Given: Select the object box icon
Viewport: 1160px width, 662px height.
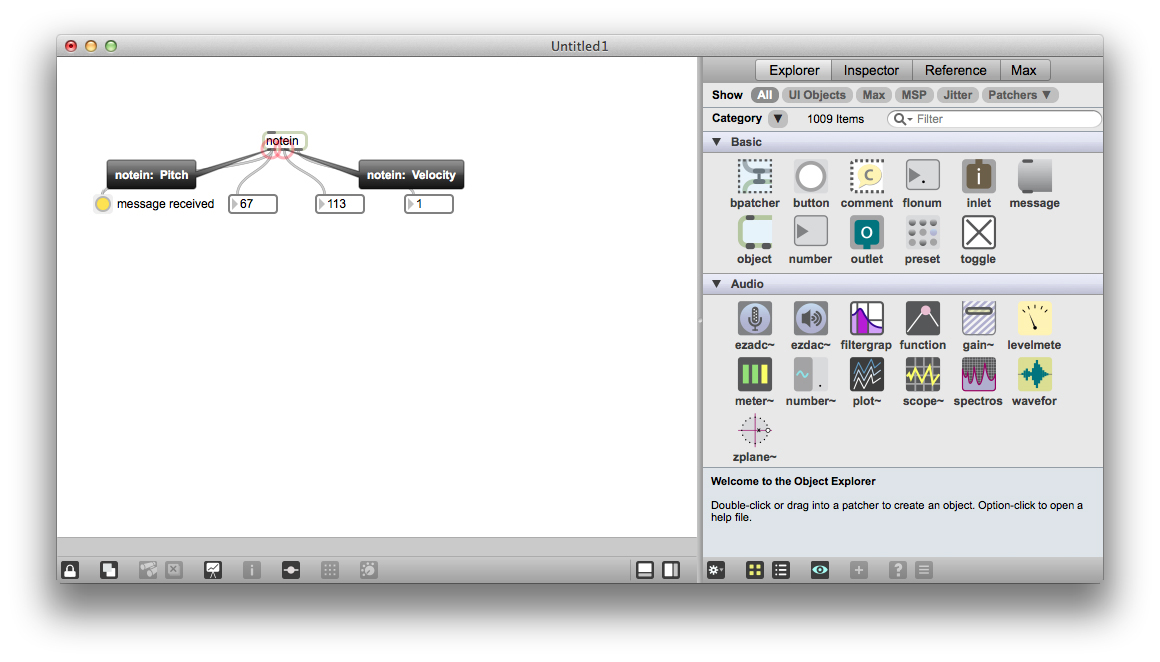Looking at the screenshot, I should [x=755, y=232].
